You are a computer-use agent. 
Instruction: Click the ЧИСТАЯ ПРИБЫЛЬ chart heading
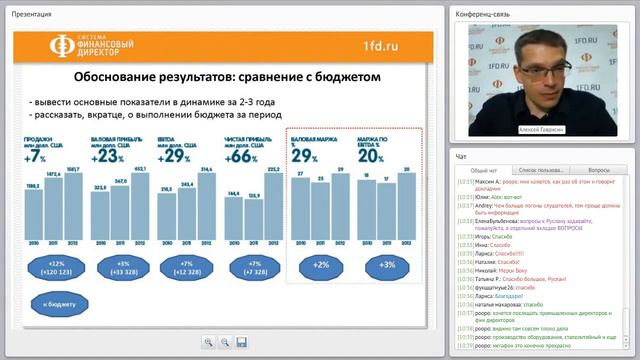pos(248,142)
